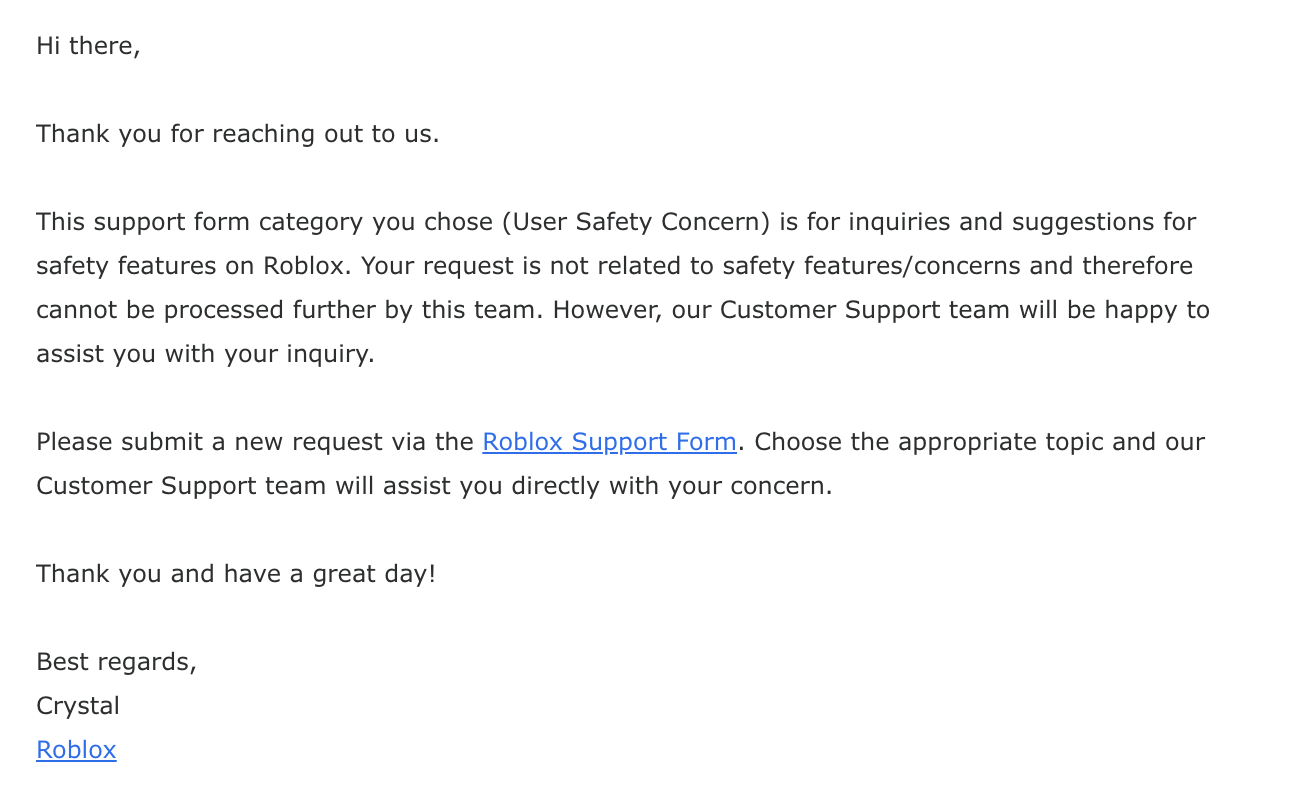Click the signature name "Crystal"

click(78, 706)
